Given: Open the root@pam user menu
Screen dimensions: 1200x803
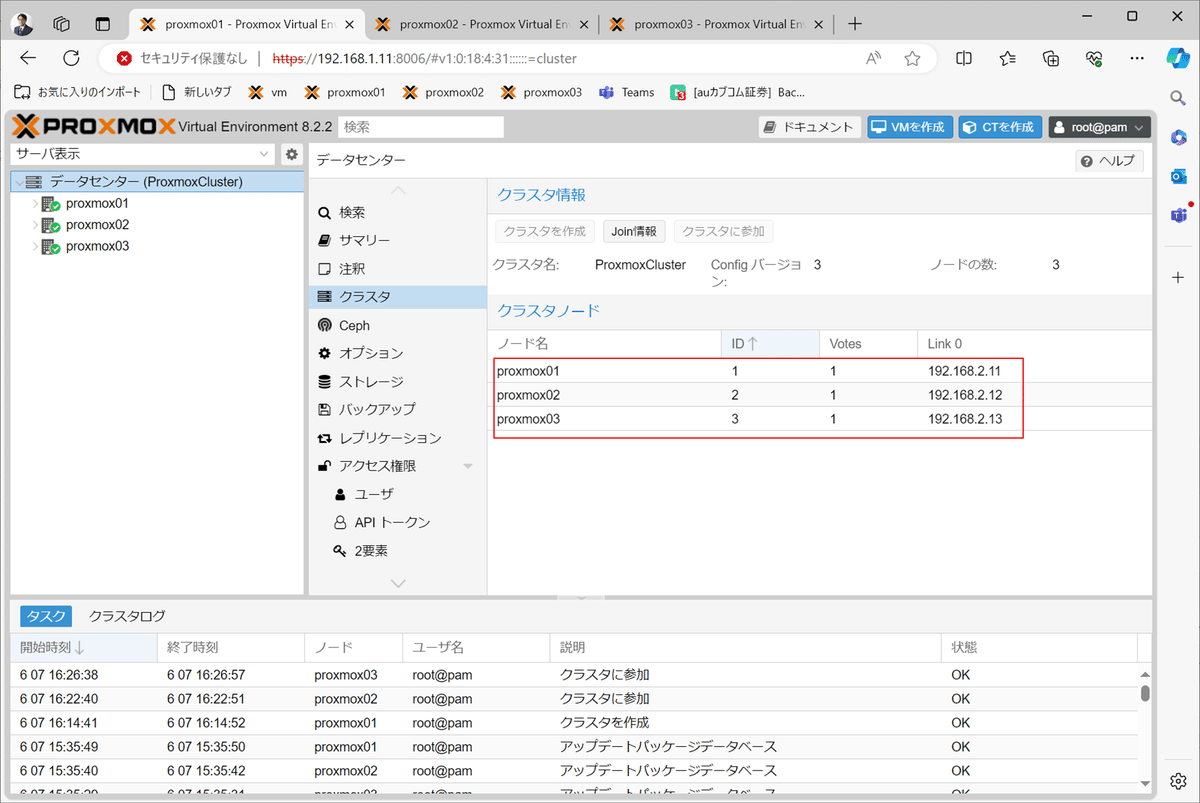Looking at the screenshot, I should [1099, 127].
